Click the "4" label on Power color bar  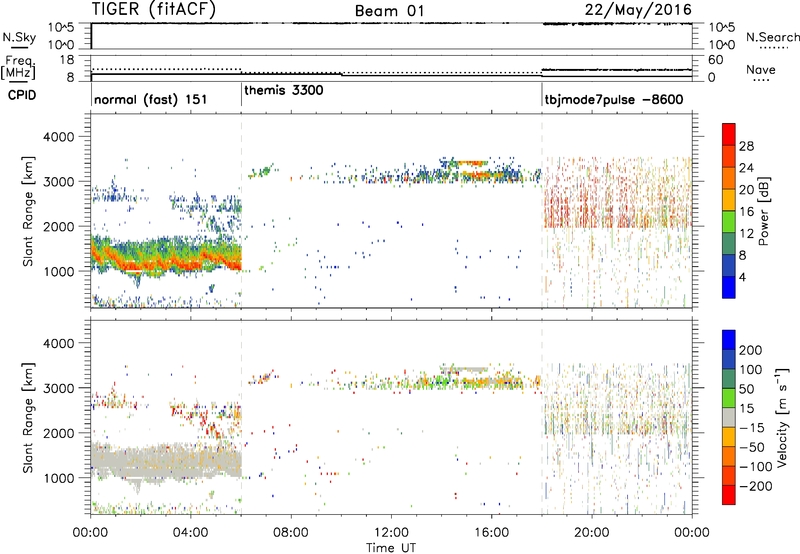tap(743, 277)
